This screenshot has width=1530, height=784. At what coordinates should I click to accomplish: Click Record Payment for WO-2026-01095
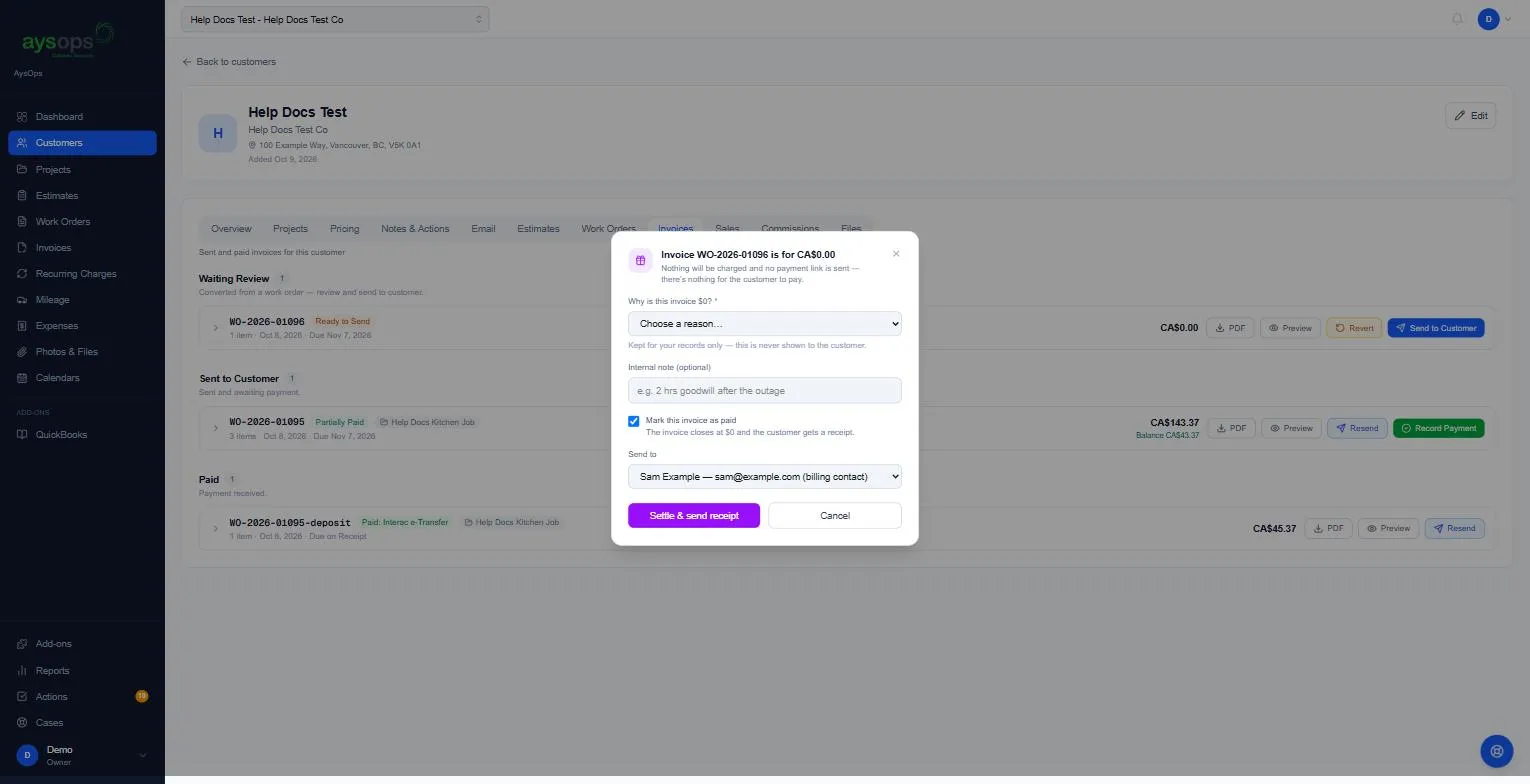click(x=1439, y=428)
